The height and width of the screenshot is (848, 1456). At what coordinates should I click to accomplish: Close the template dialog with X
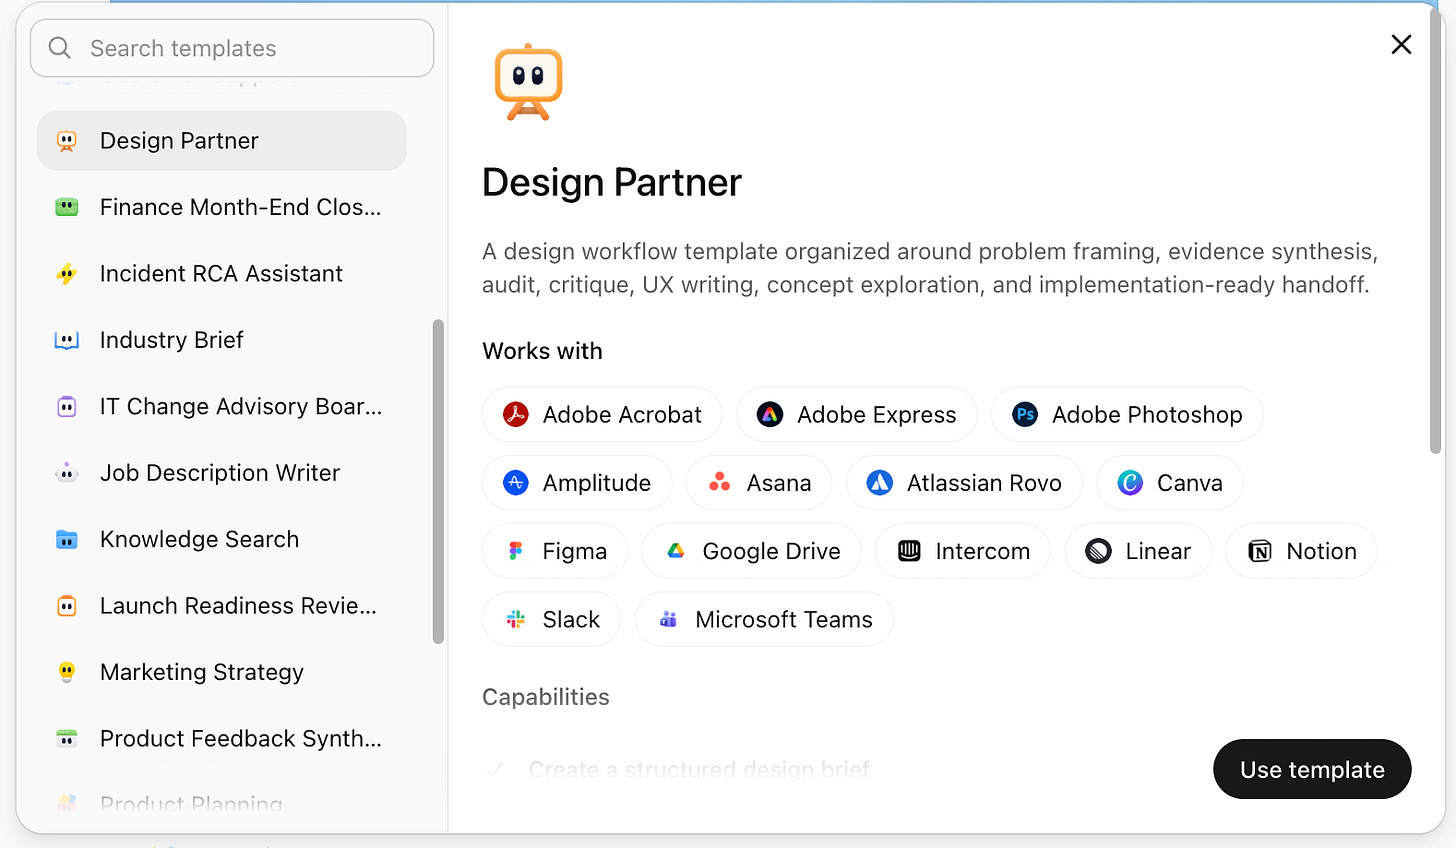click(1401, 44)
